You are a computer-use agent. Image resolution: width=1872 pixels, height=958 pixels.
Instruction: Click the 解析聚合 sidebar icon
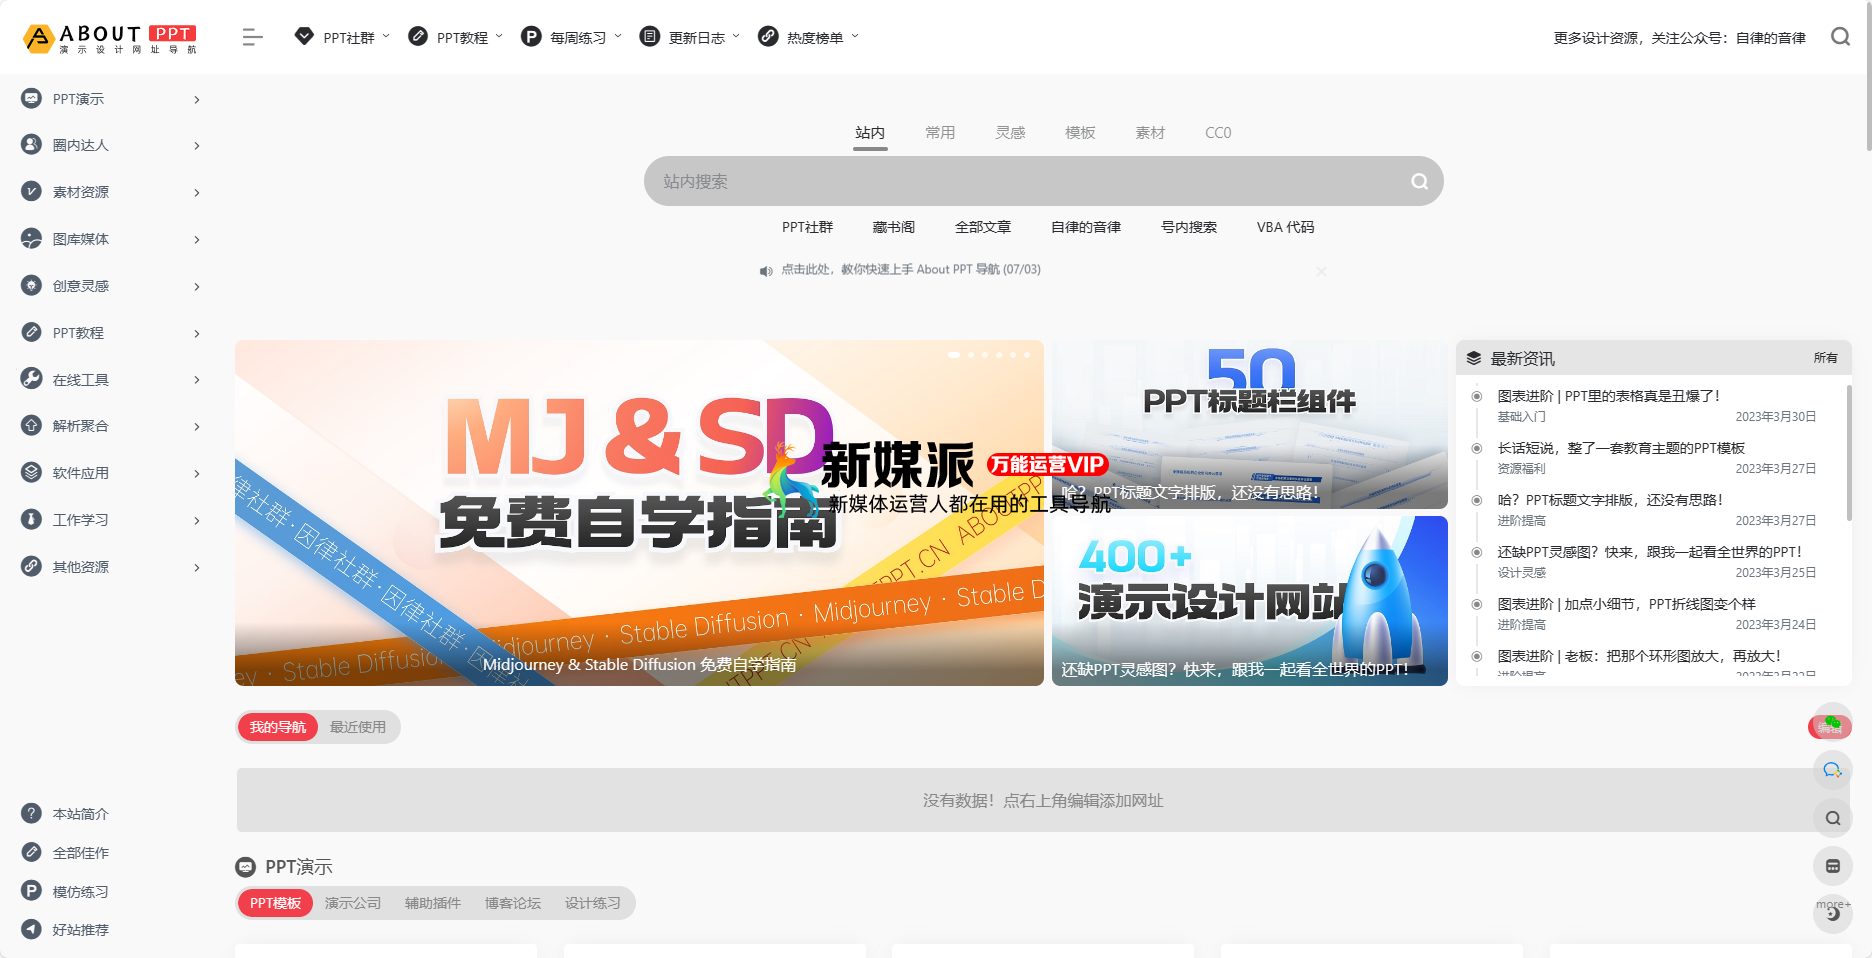tap(32, 426)
